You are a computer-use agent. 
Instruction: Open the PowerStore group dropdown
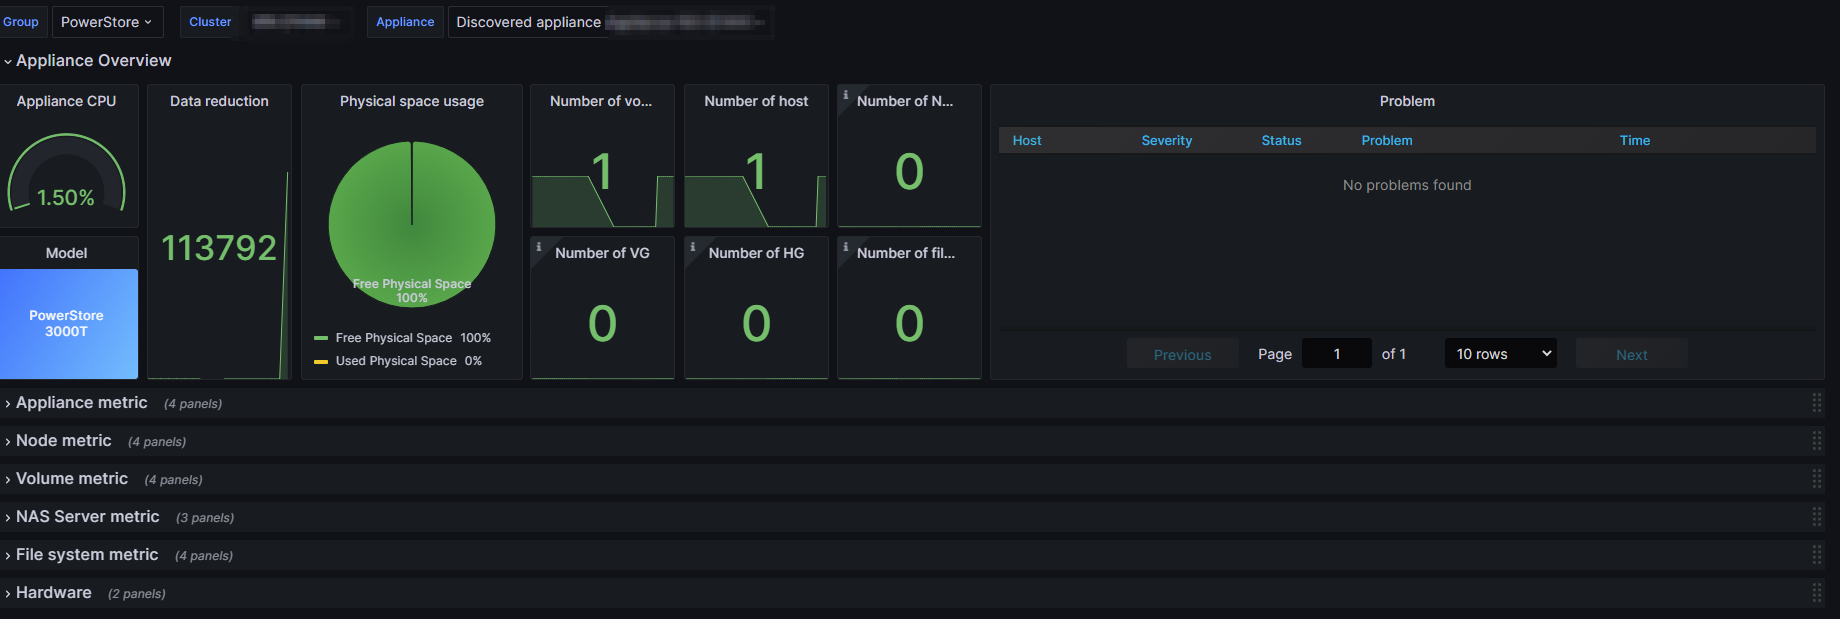pos(107,22)
